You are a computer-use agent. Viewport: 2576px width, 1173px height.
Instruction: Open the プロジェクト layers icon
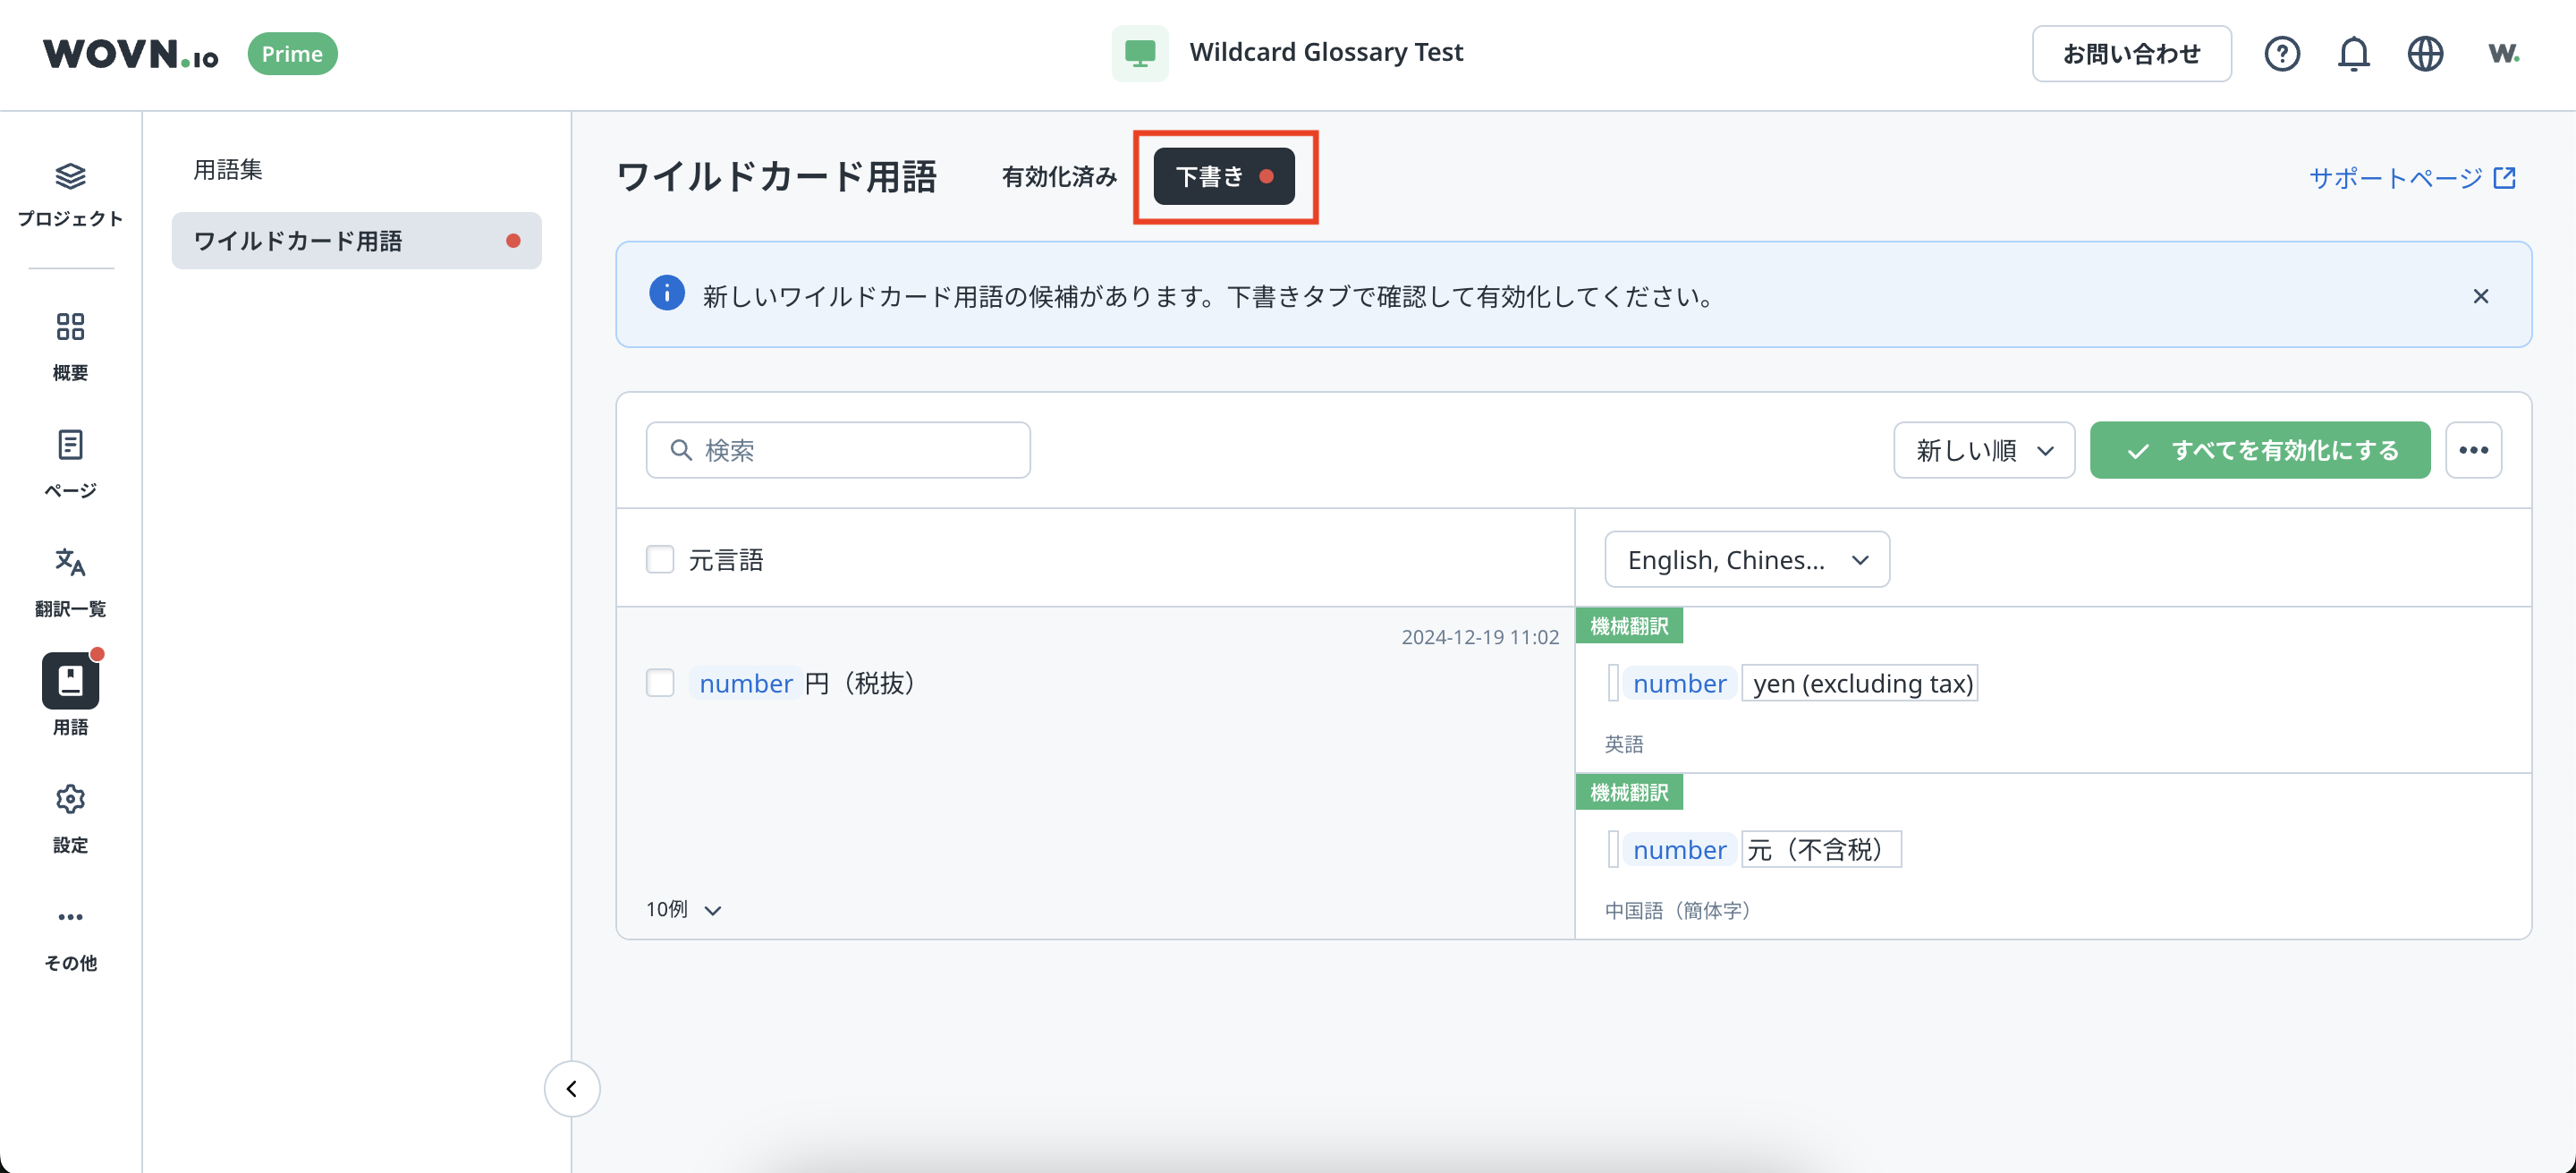click(x=70, y=177)
